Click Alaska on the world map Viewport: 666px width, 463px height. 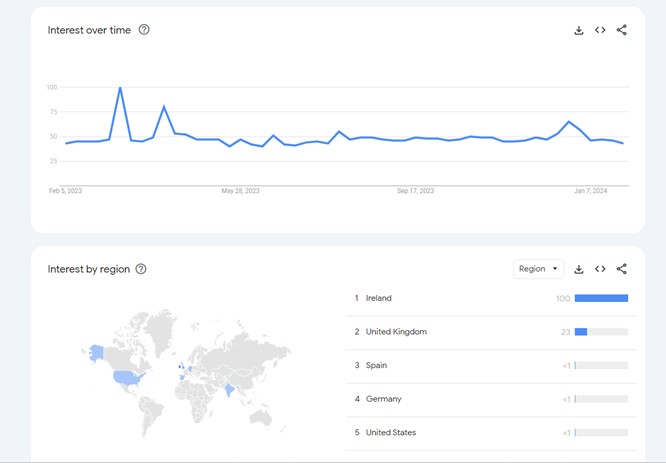click(97, 353)
